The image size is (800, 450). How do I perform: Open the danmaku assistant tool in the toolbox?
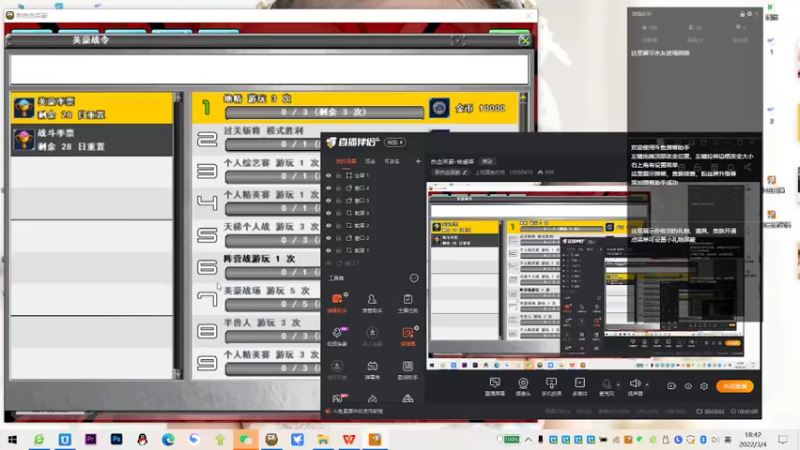[337, 303]
